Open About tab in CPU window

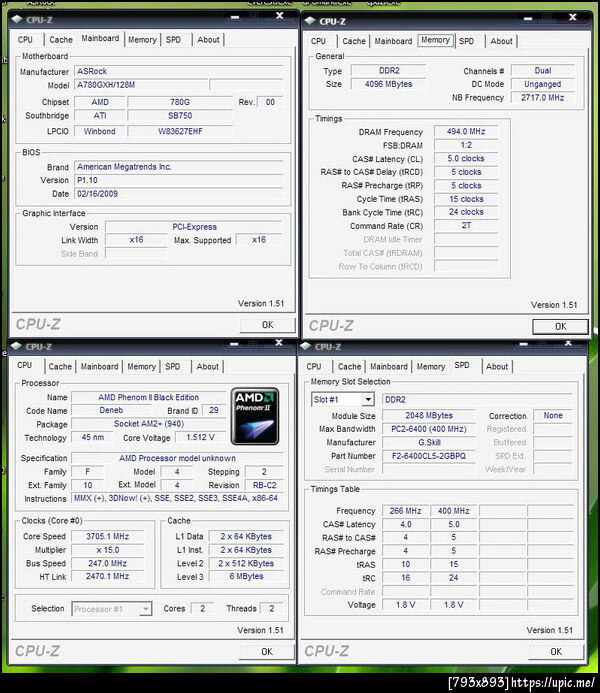(207, 366)
